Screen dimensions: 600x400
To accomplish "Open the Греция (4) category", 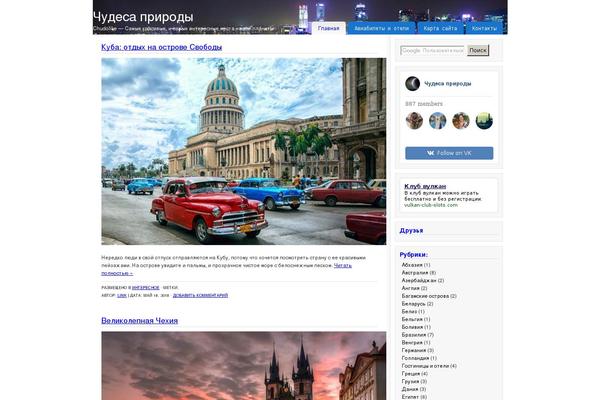I will coord(415,374).
